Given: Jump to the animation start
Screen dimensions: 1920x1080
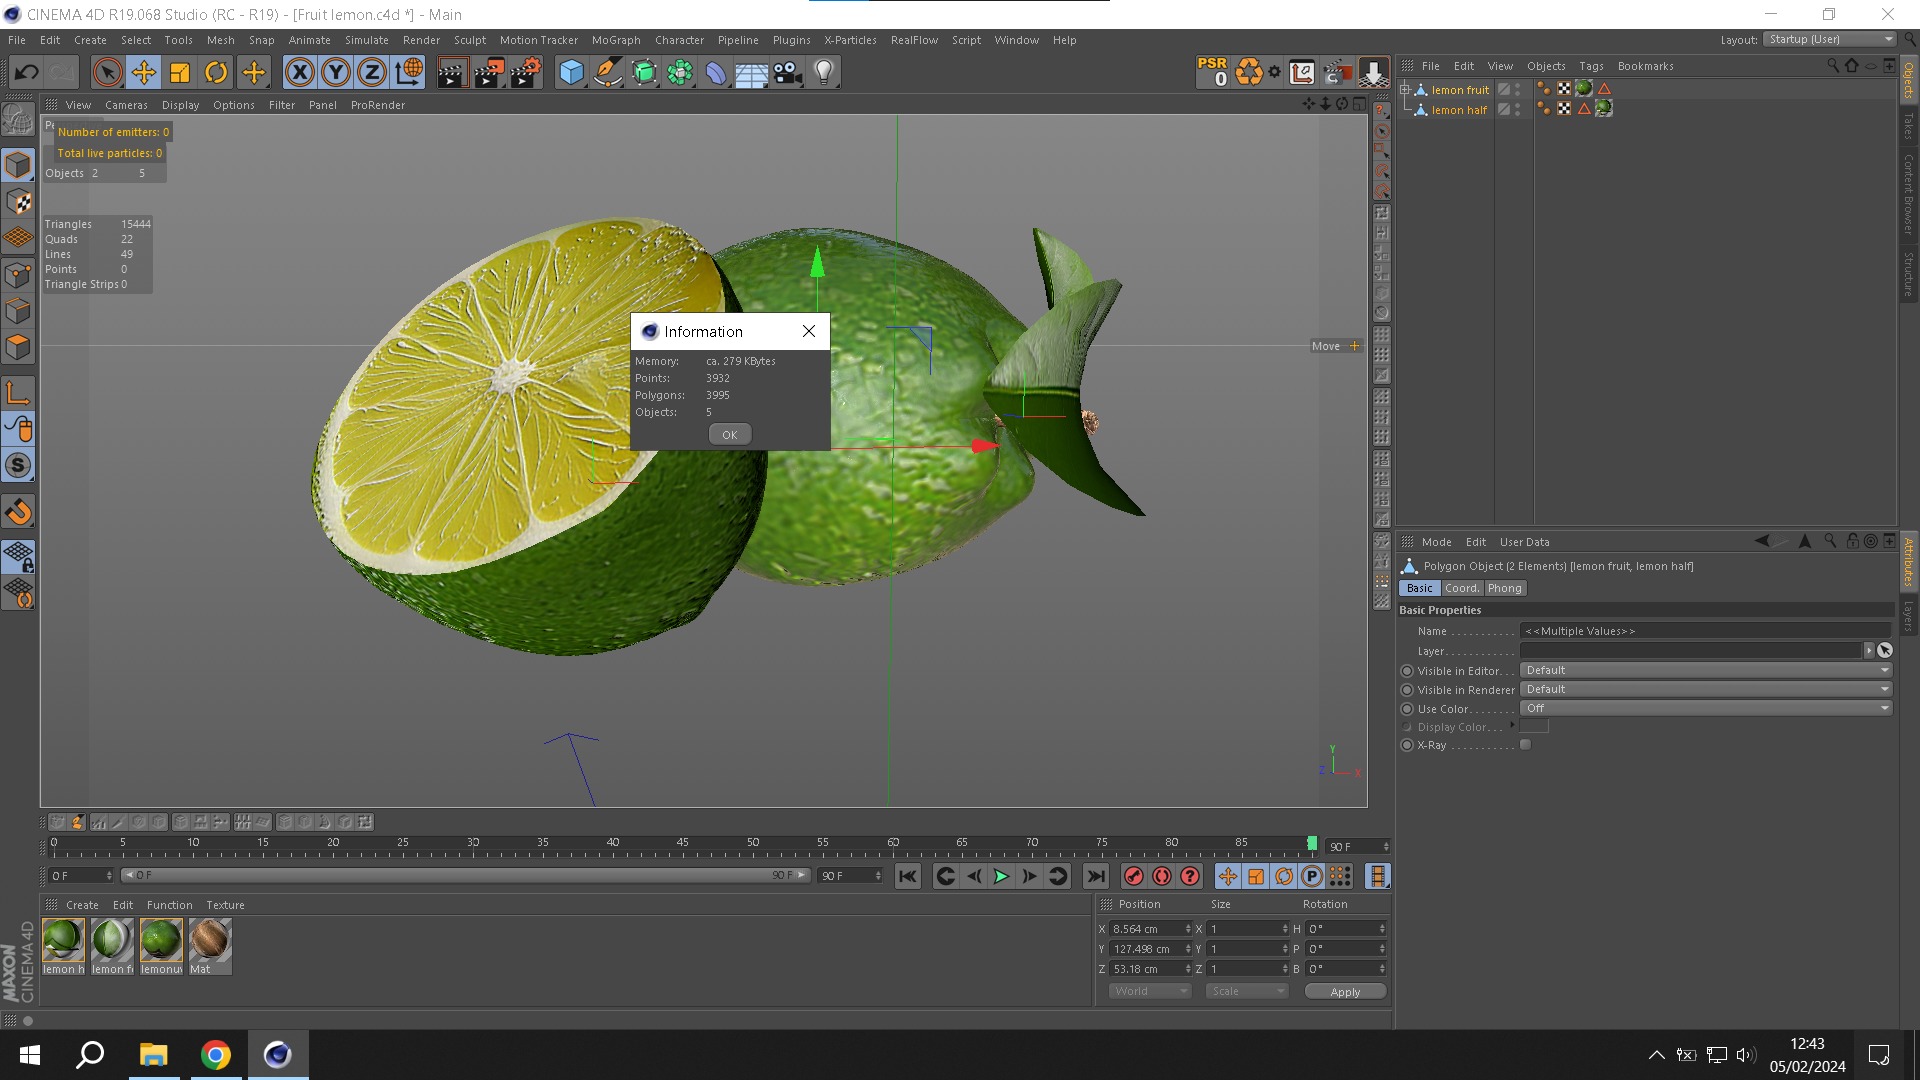Looking at the screenshot, I should 907,877.
